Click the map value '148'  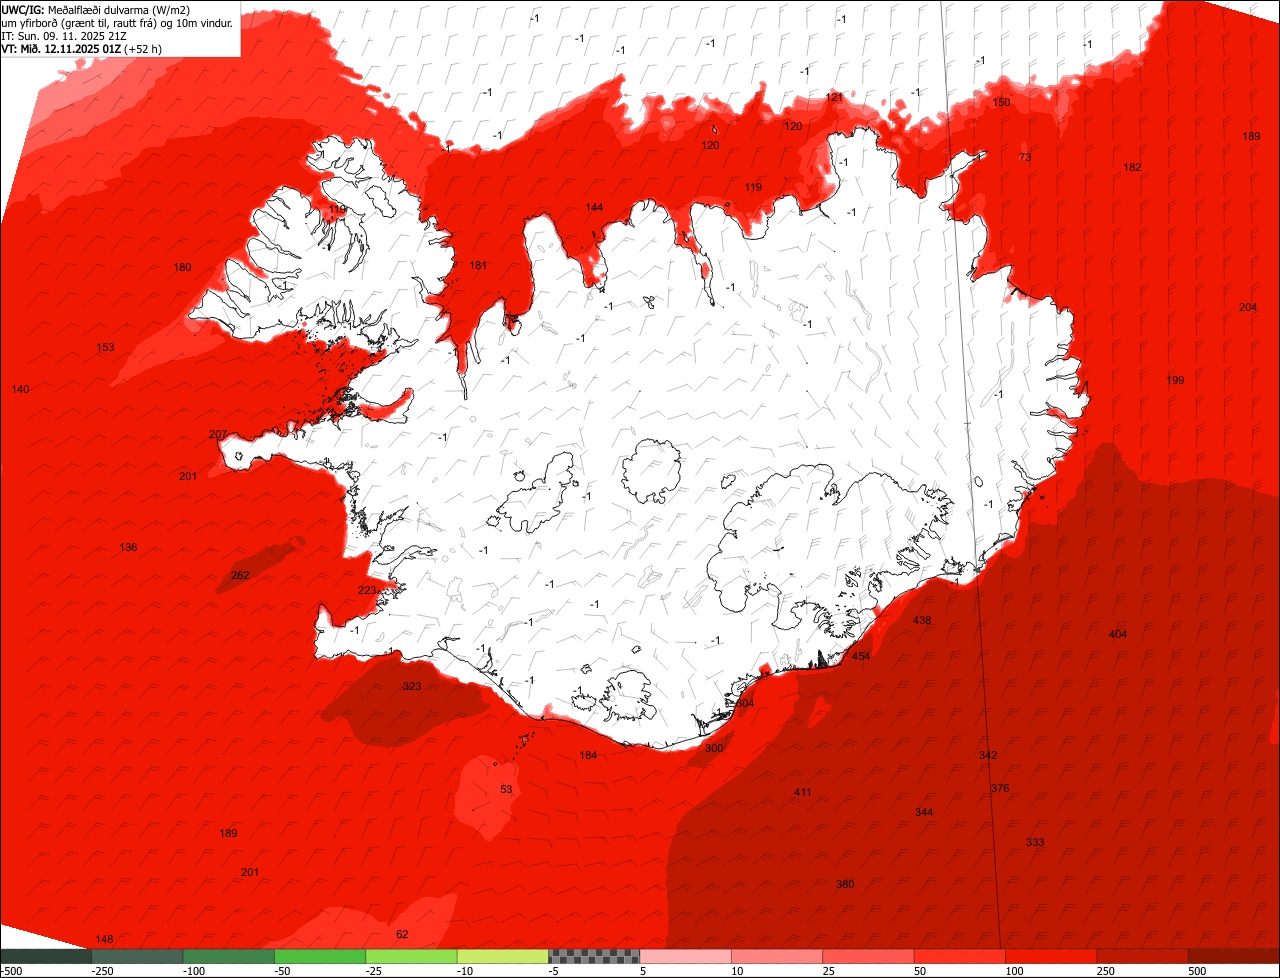[x=104, y=939]
